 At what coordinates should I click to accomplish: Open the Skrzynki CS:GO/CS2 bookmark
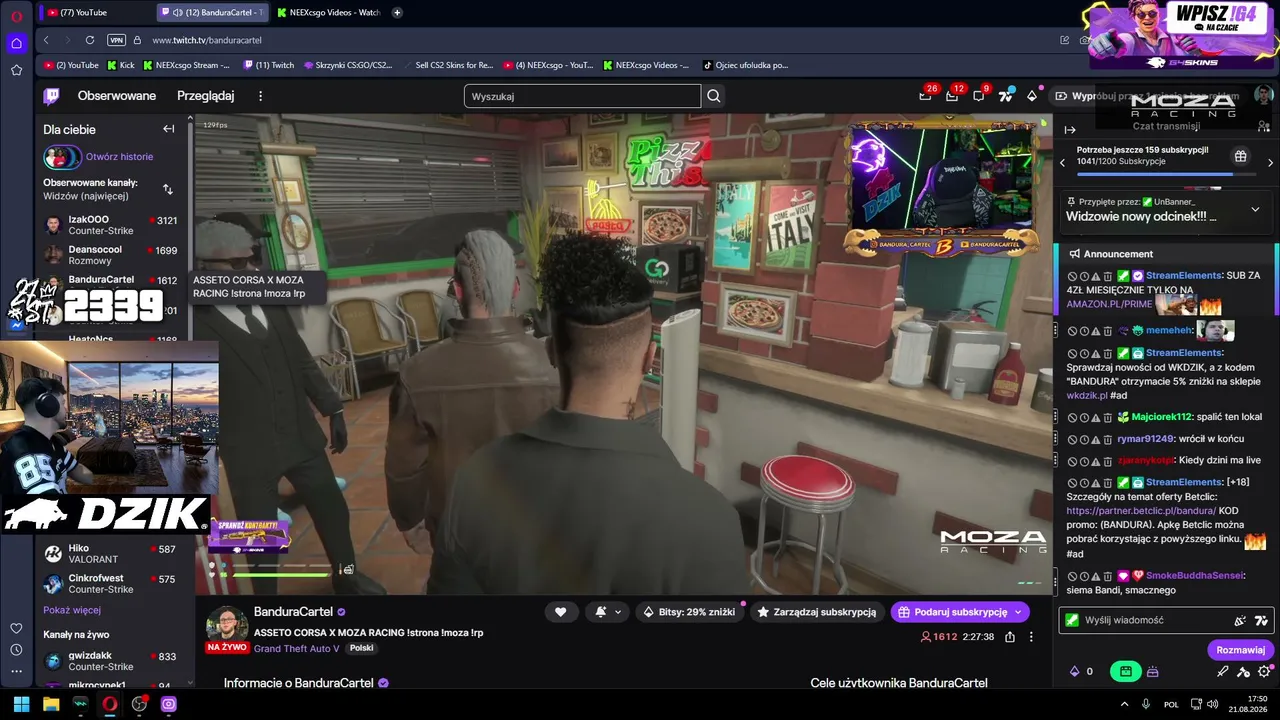(x=348, y=65)
